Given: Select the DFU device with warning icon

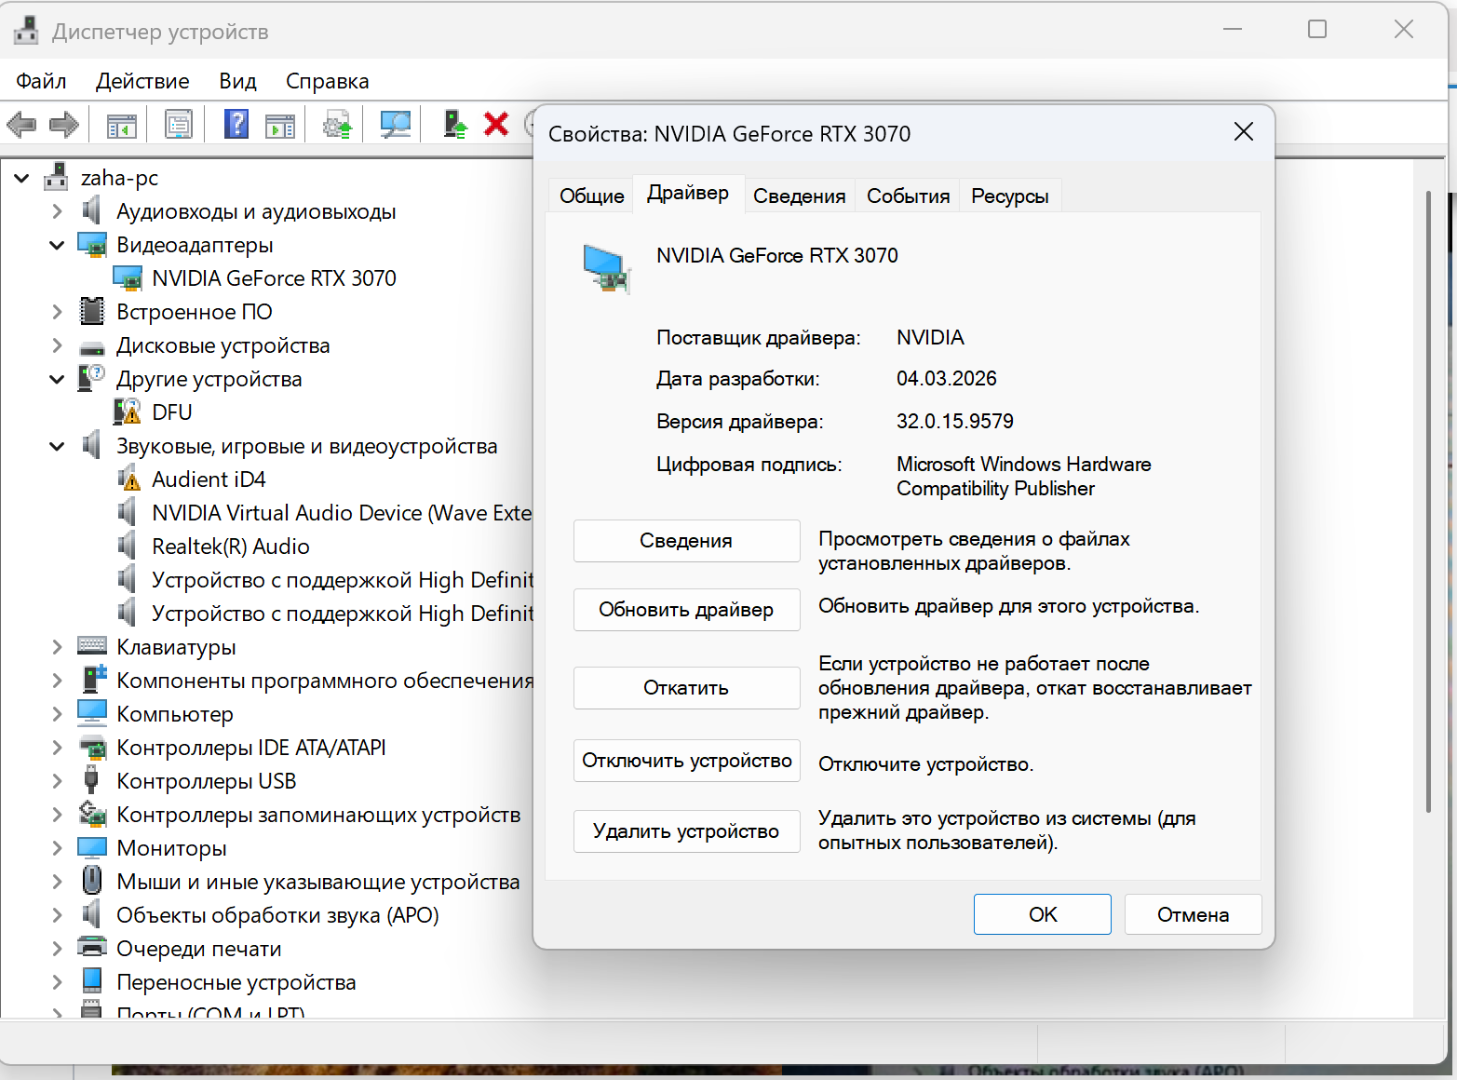Looking at the screenshot, I should (x=171, y=412).
